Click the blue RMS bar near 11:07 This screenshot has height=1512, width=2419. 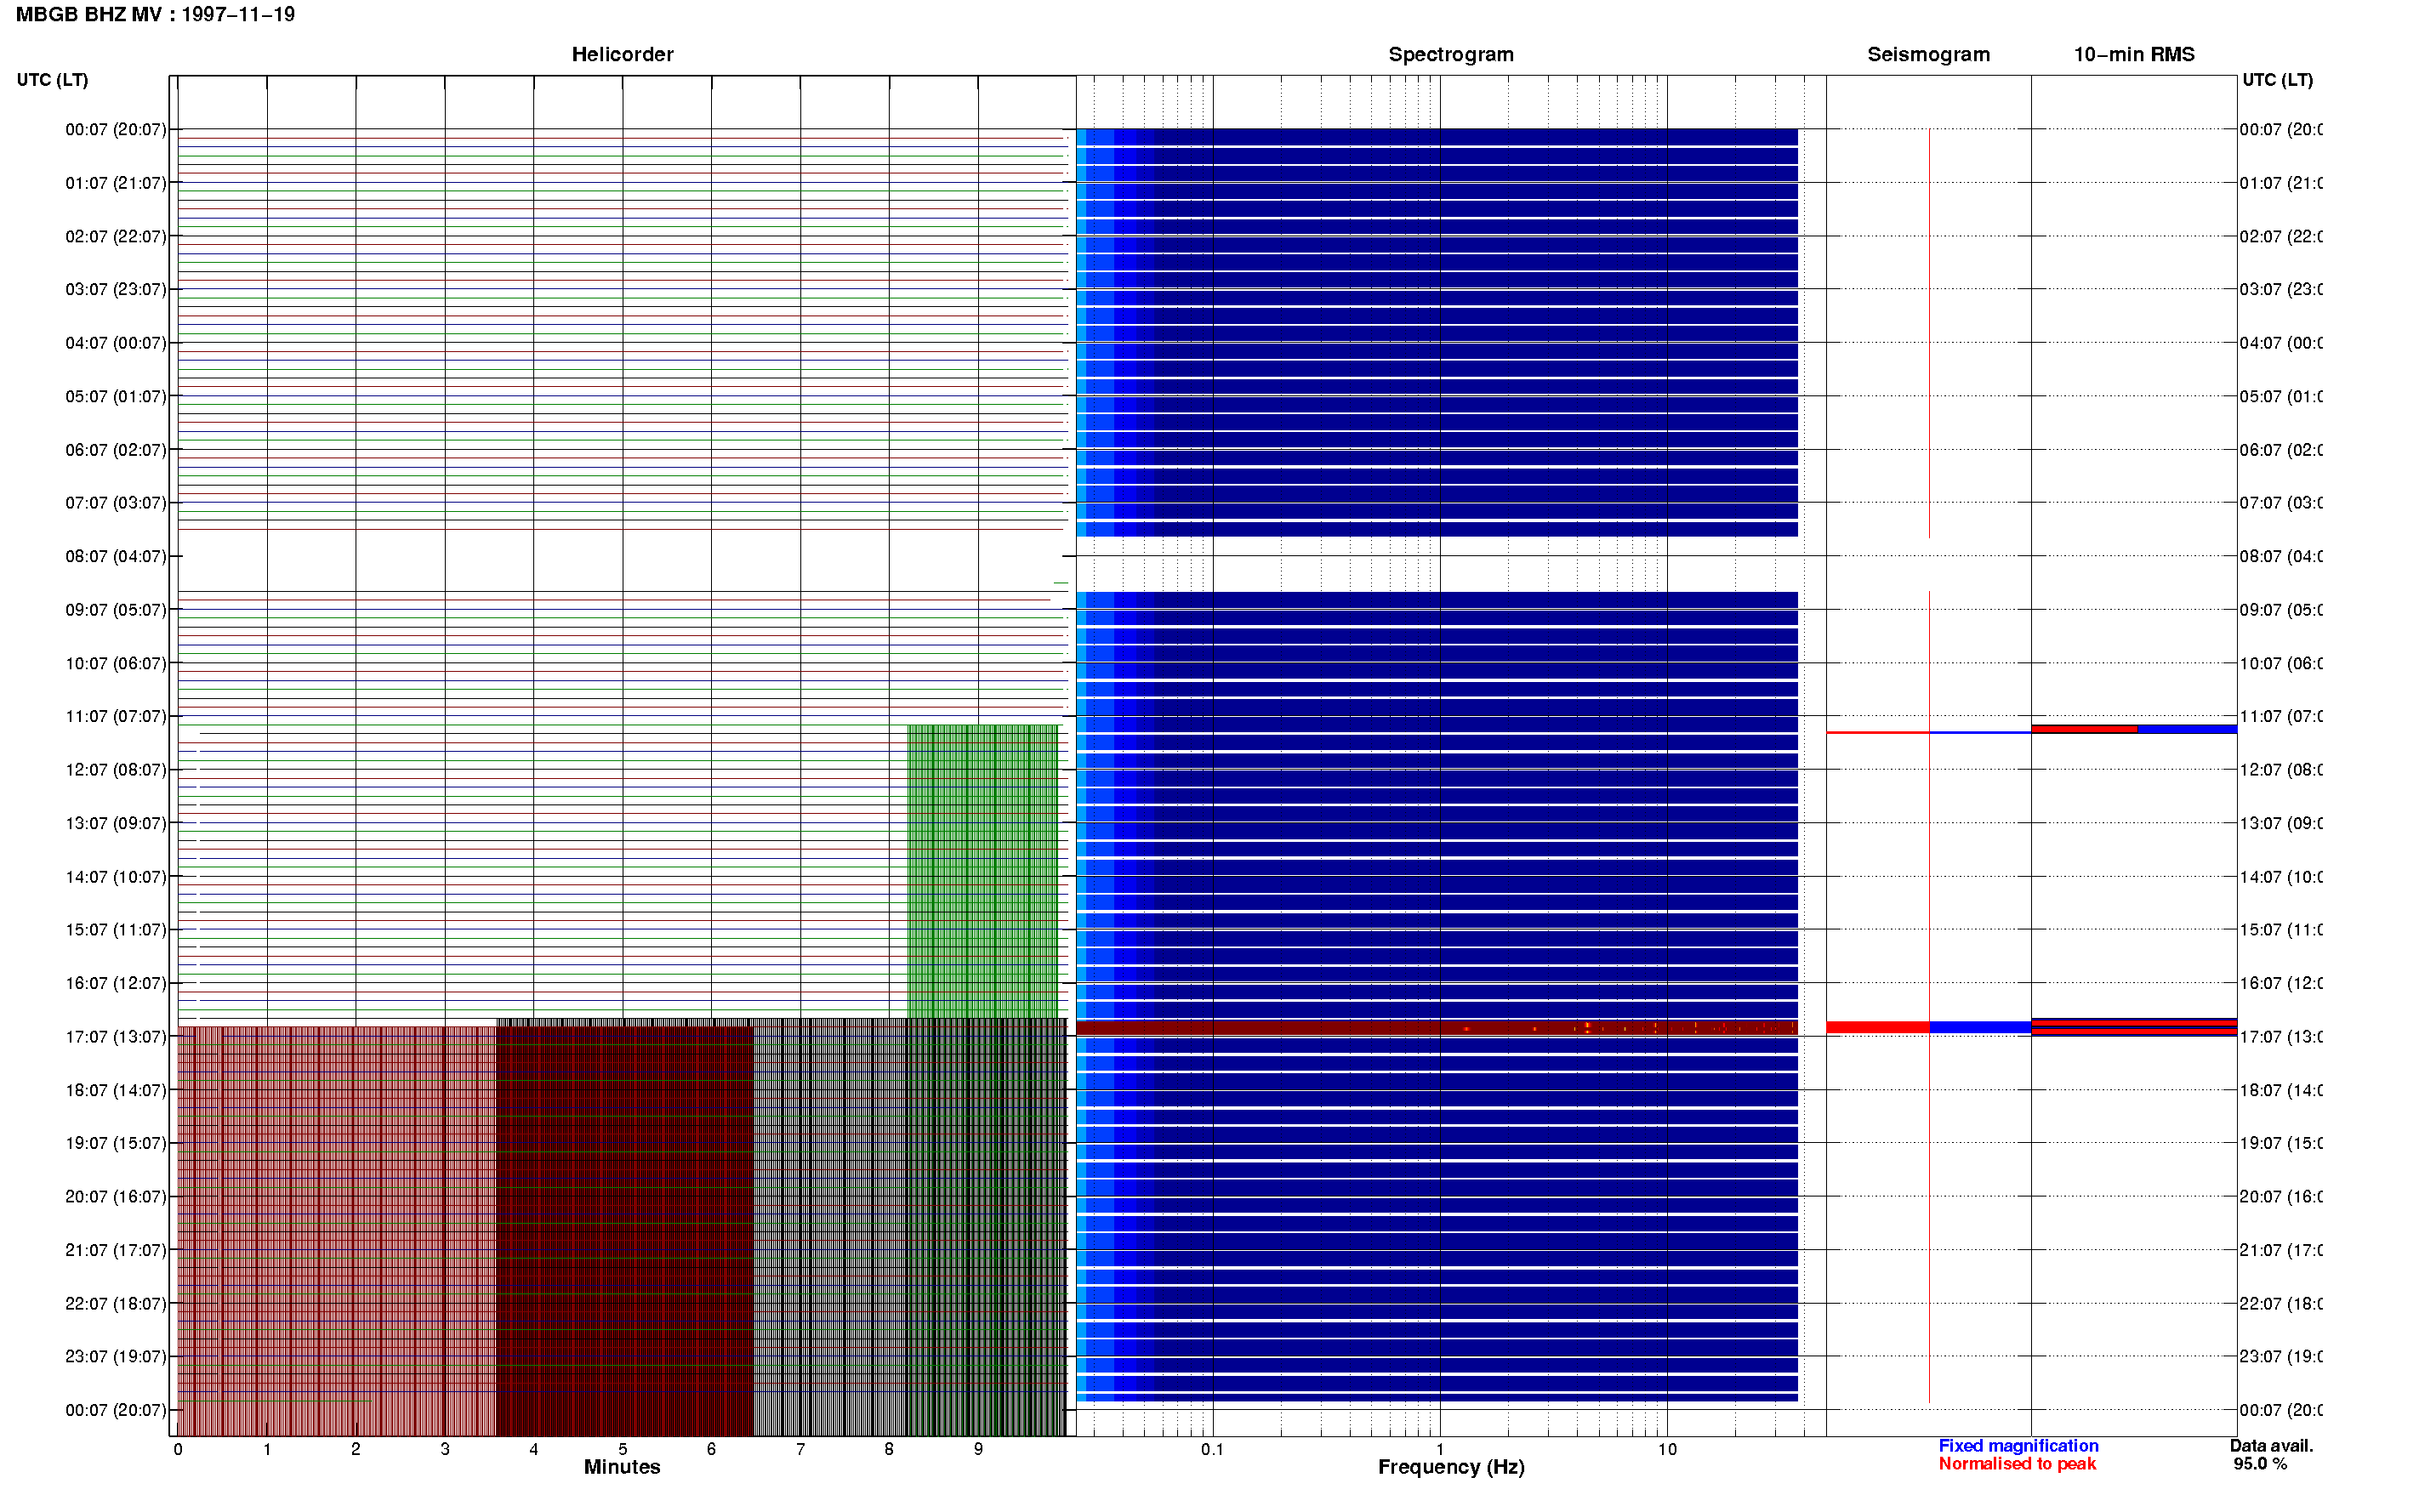click(x=2186, y=729)
